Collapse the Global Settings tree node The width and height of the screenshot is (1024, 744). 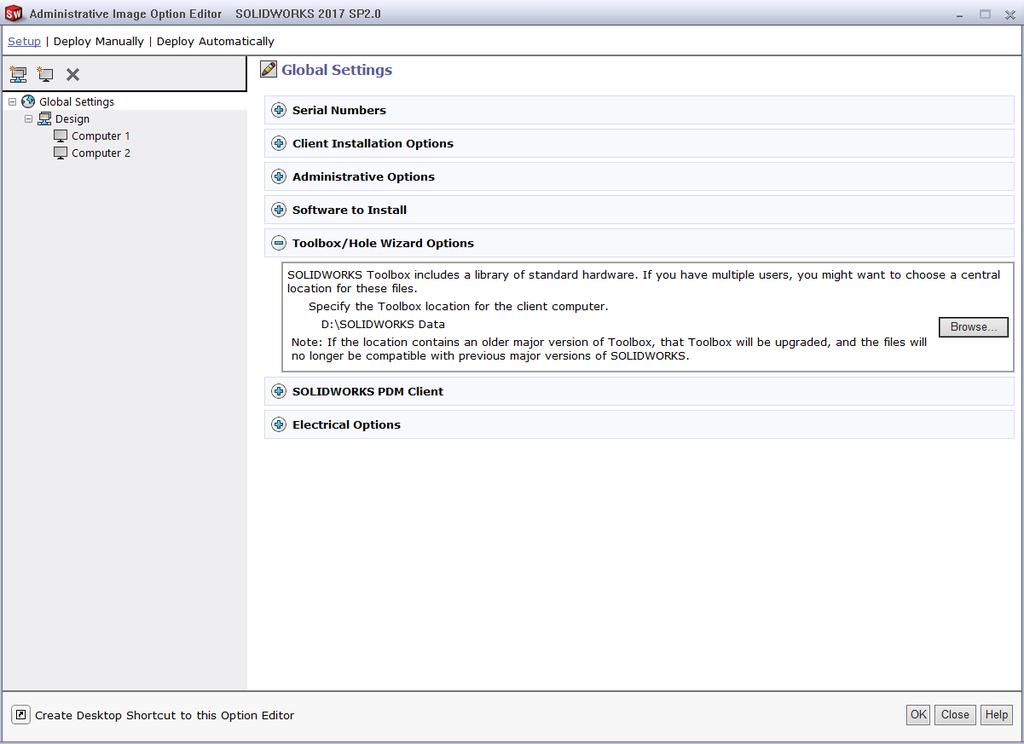(x=12, y=102)
